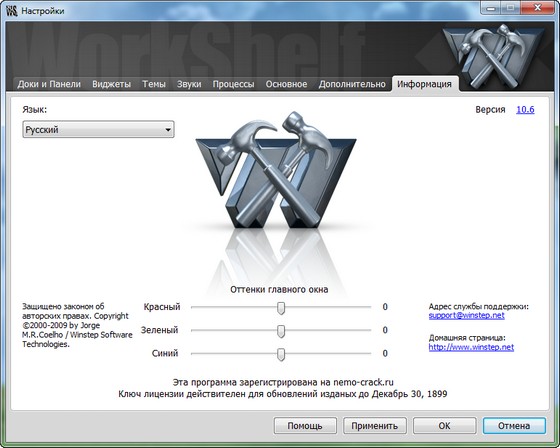The width and height of the screenshot is (560, 448).
Task: Open the Доки и Панели tab
Action: (49, 84)
